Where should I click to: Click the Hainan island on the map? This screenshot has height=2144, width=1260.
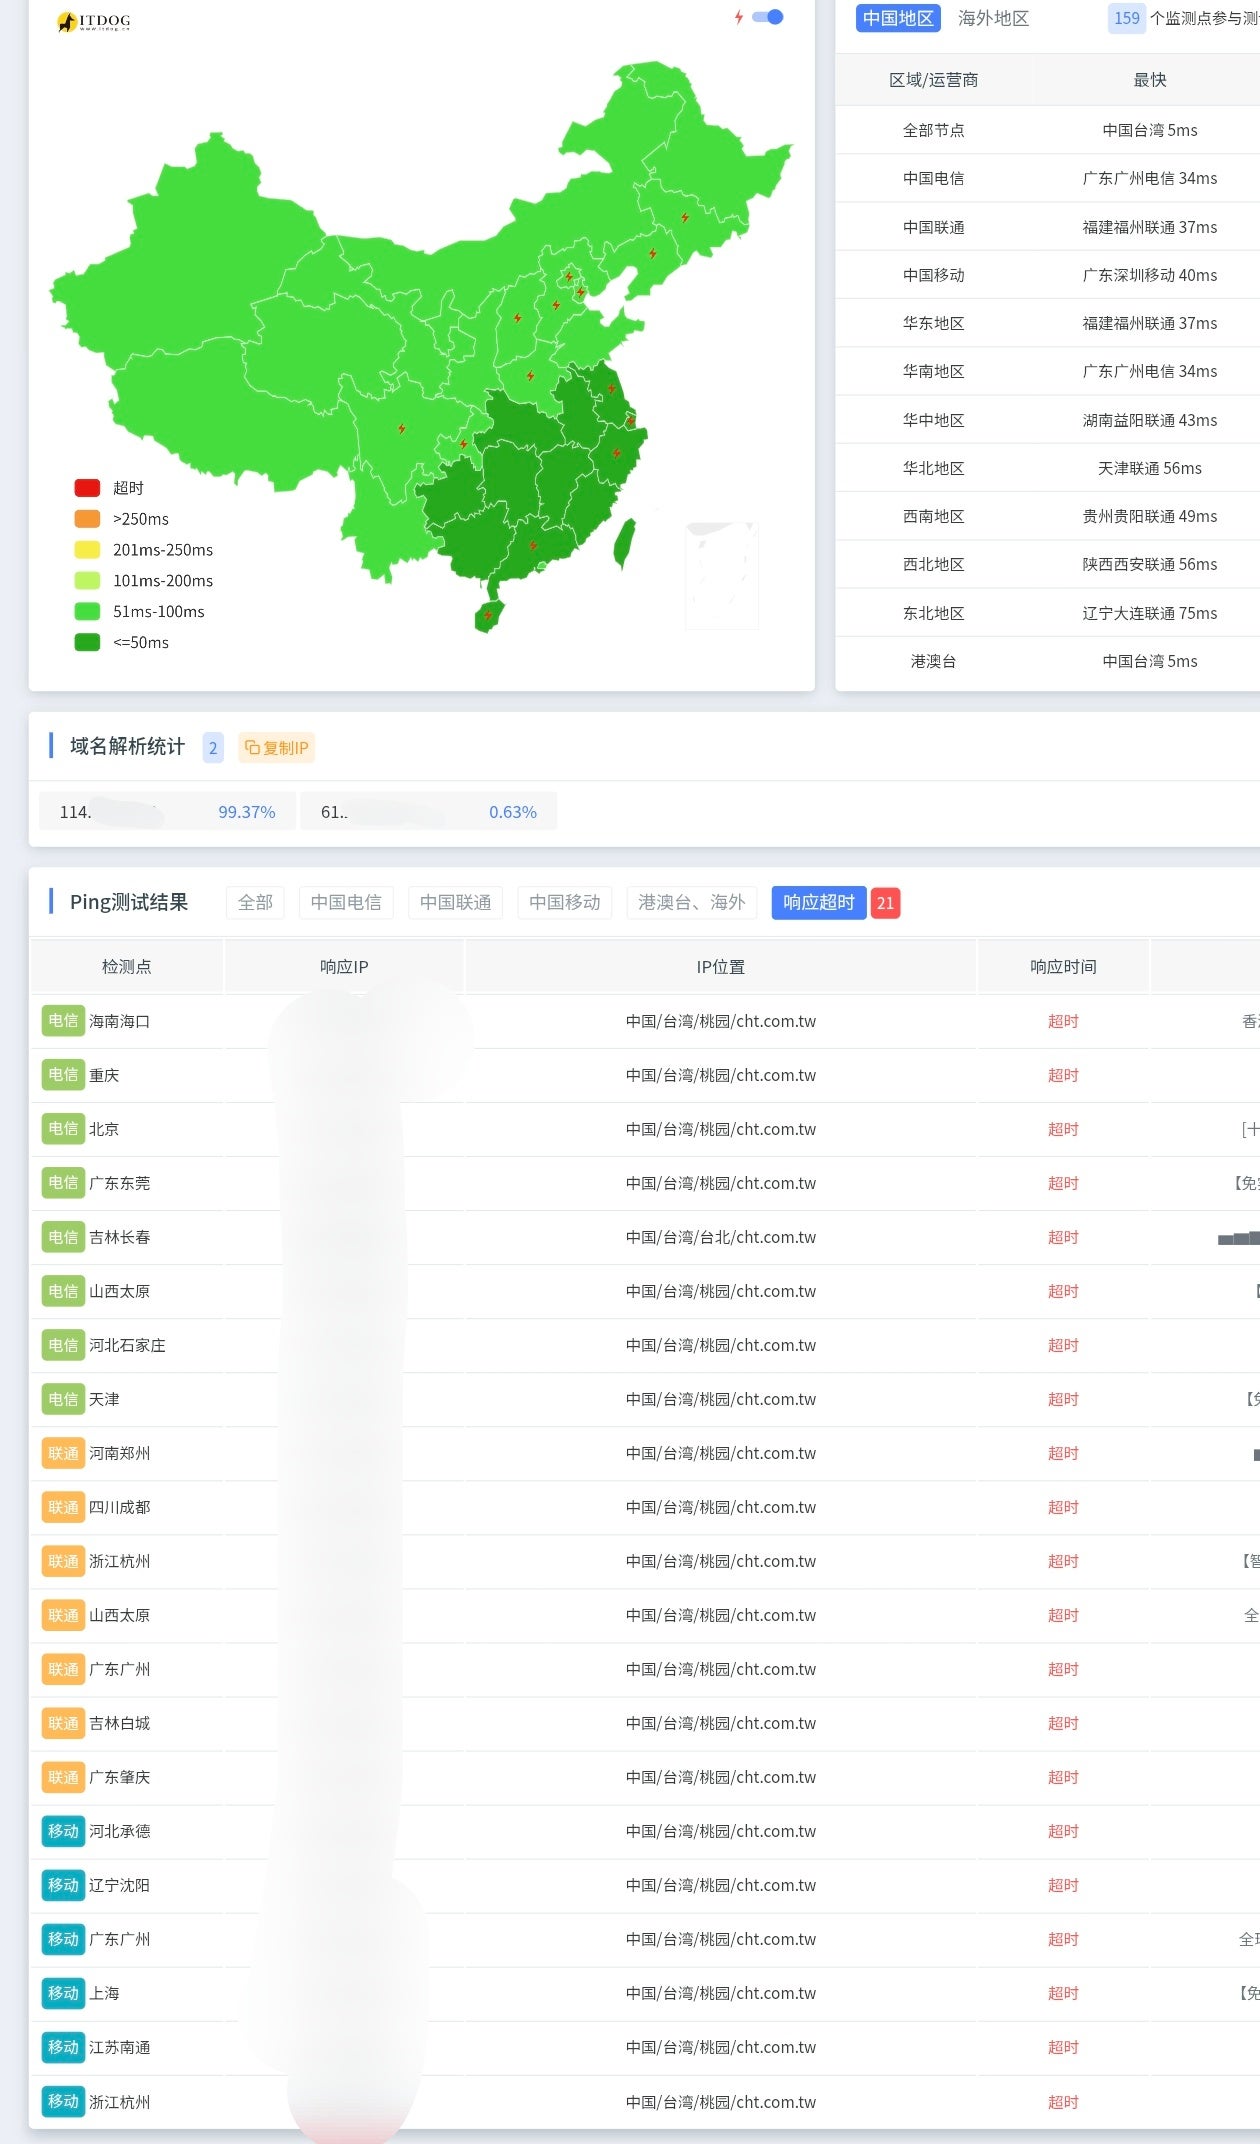[x=488, y=615]
